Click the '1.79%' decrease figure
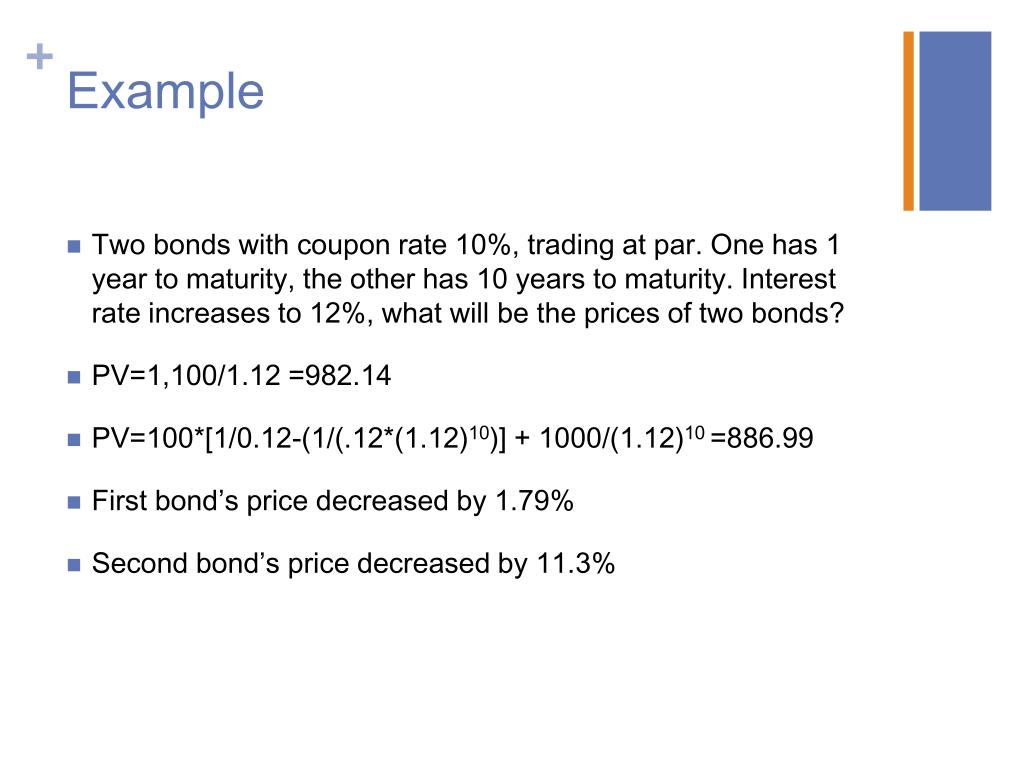1024x768 pixels. click(534, 501)
